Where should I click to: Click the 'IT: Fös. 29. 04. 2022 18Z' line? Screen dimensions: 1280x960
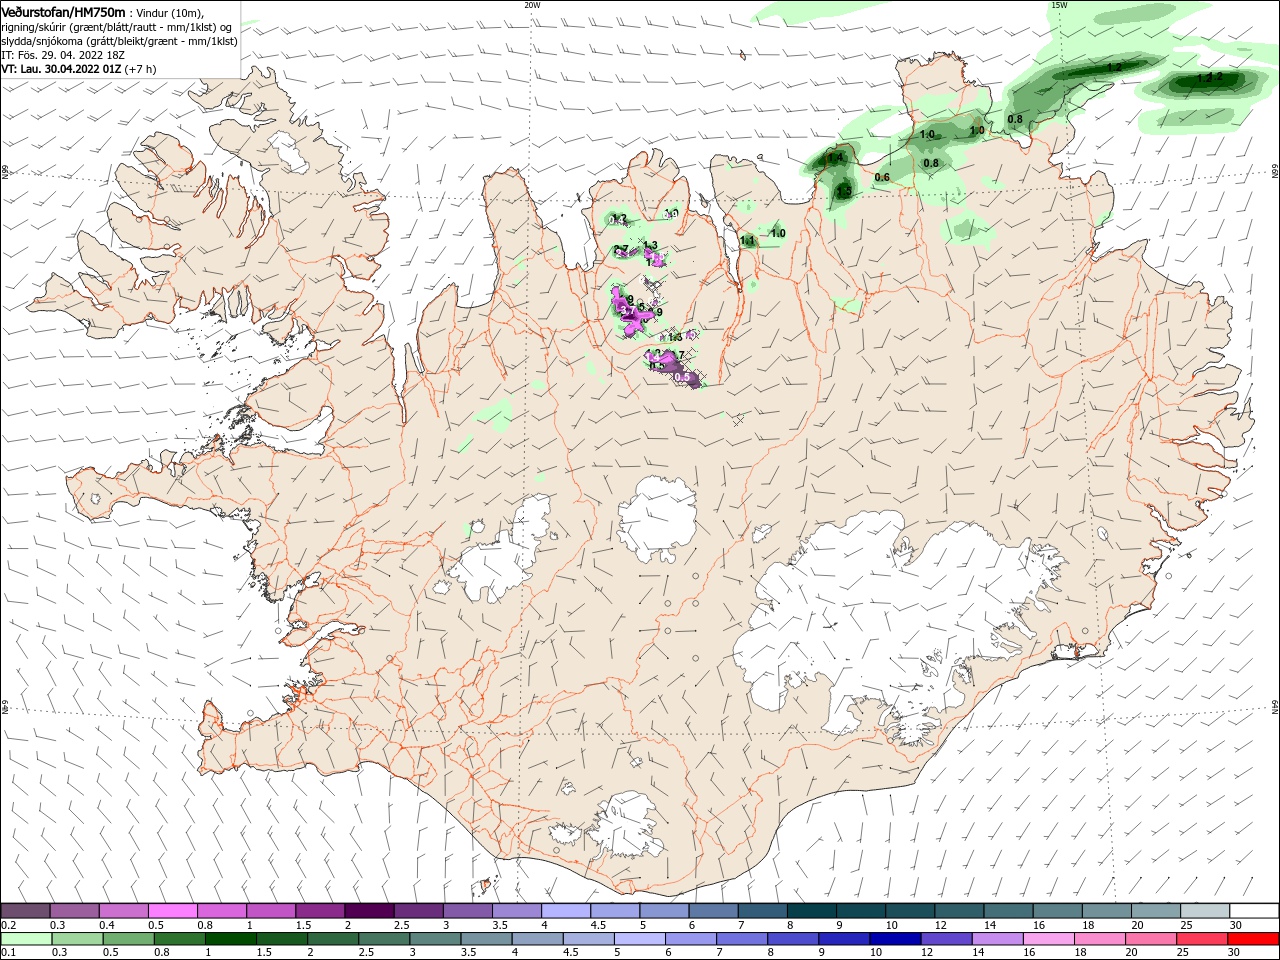pos(63,55)
